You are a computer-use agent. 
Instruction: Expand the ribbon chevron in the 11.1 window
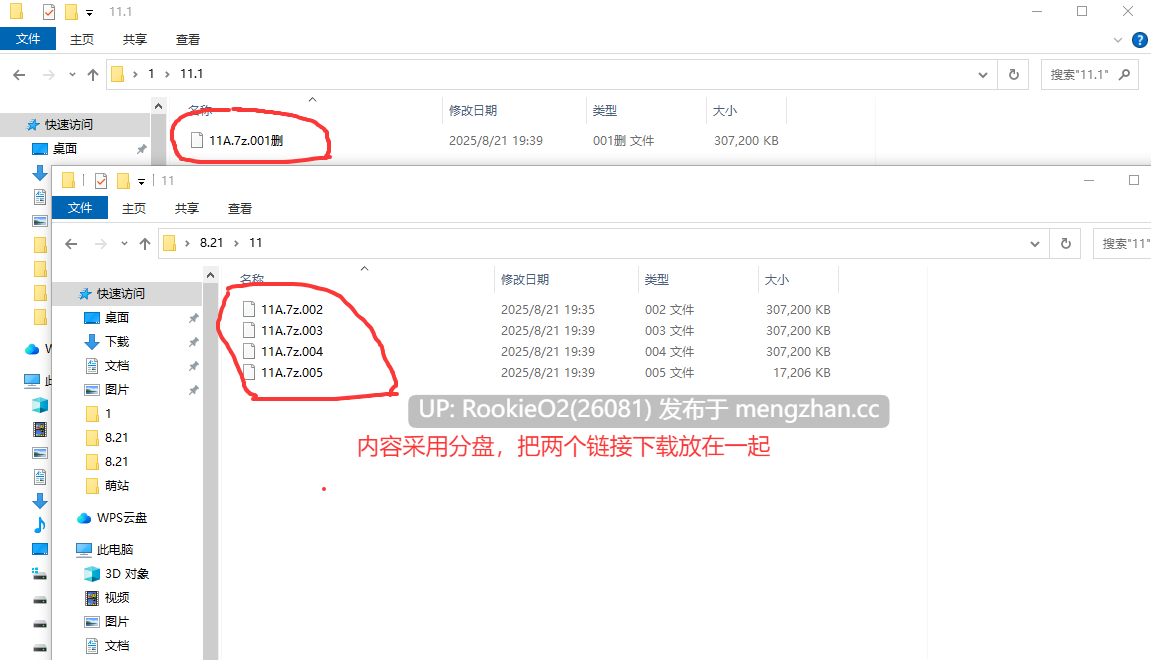click(x=1117, y=40)
